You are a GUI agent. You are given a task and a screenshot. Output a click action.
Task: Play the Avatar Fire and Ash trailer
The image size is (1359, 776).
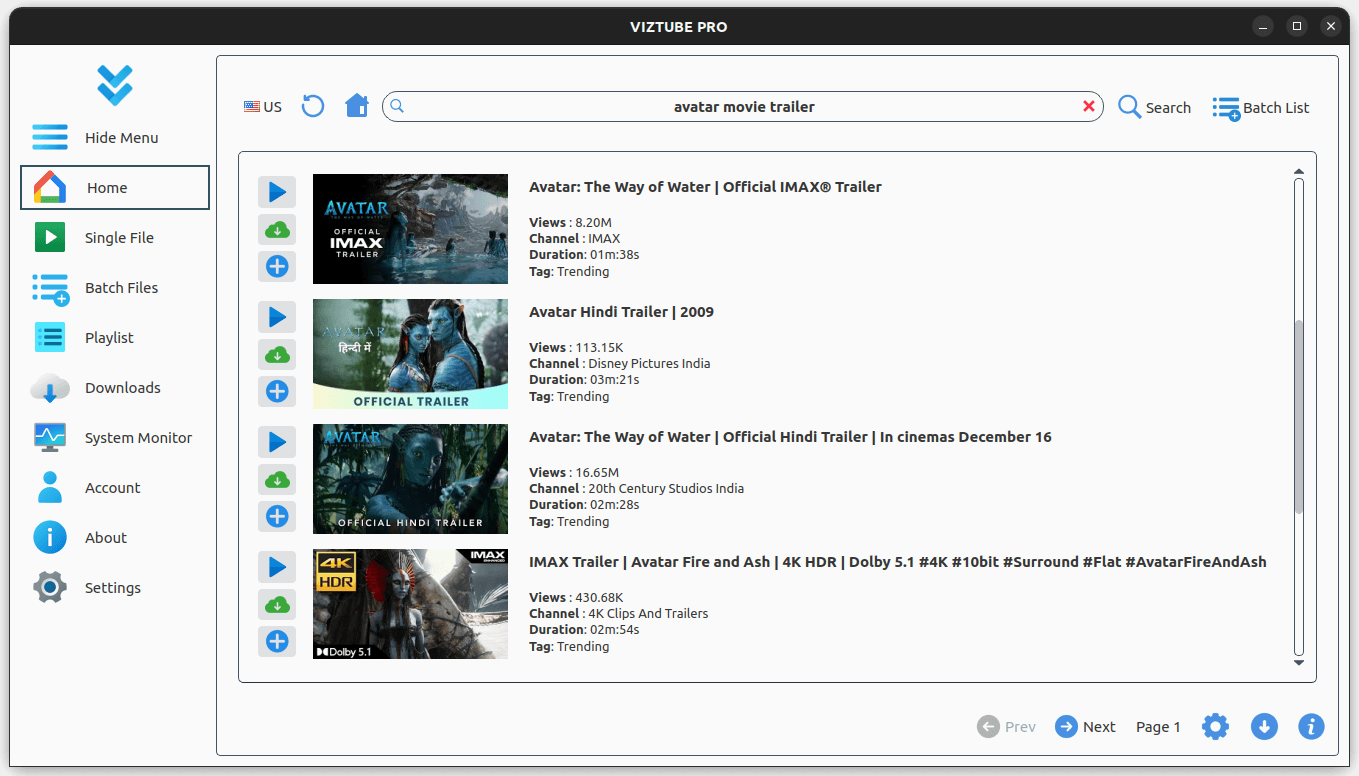click(x=277, y=567)
